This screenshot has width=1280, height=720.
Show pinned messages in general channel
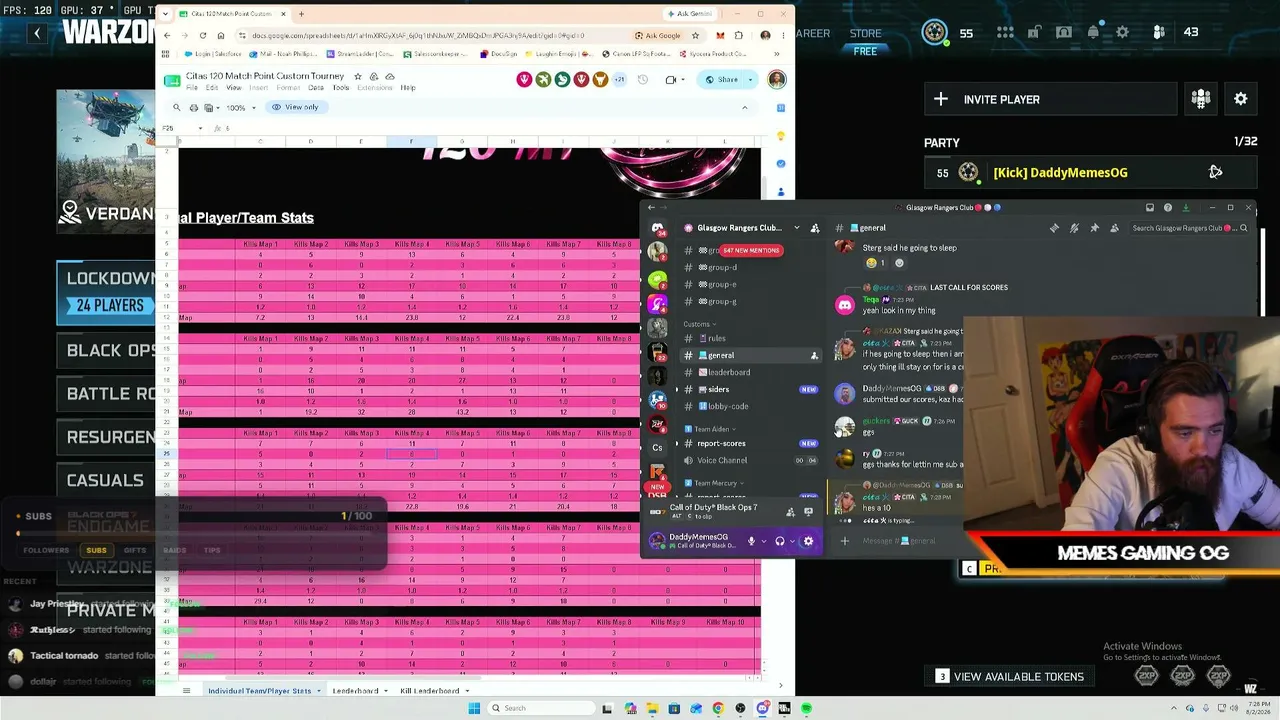(x=1094, y=228)
